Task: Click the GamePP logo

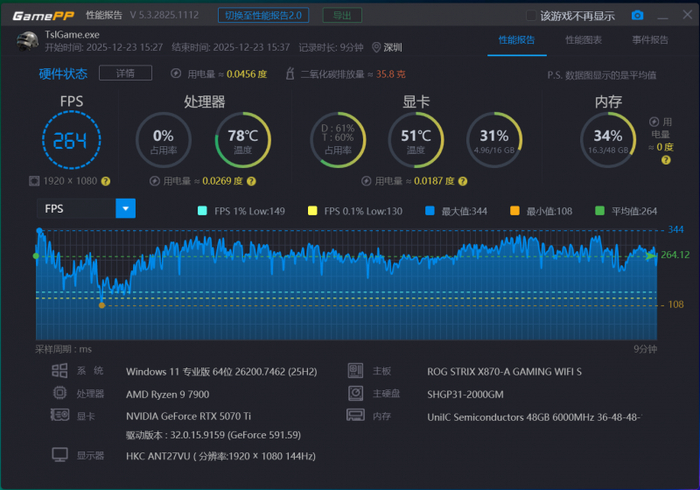Action: (43, 16)
